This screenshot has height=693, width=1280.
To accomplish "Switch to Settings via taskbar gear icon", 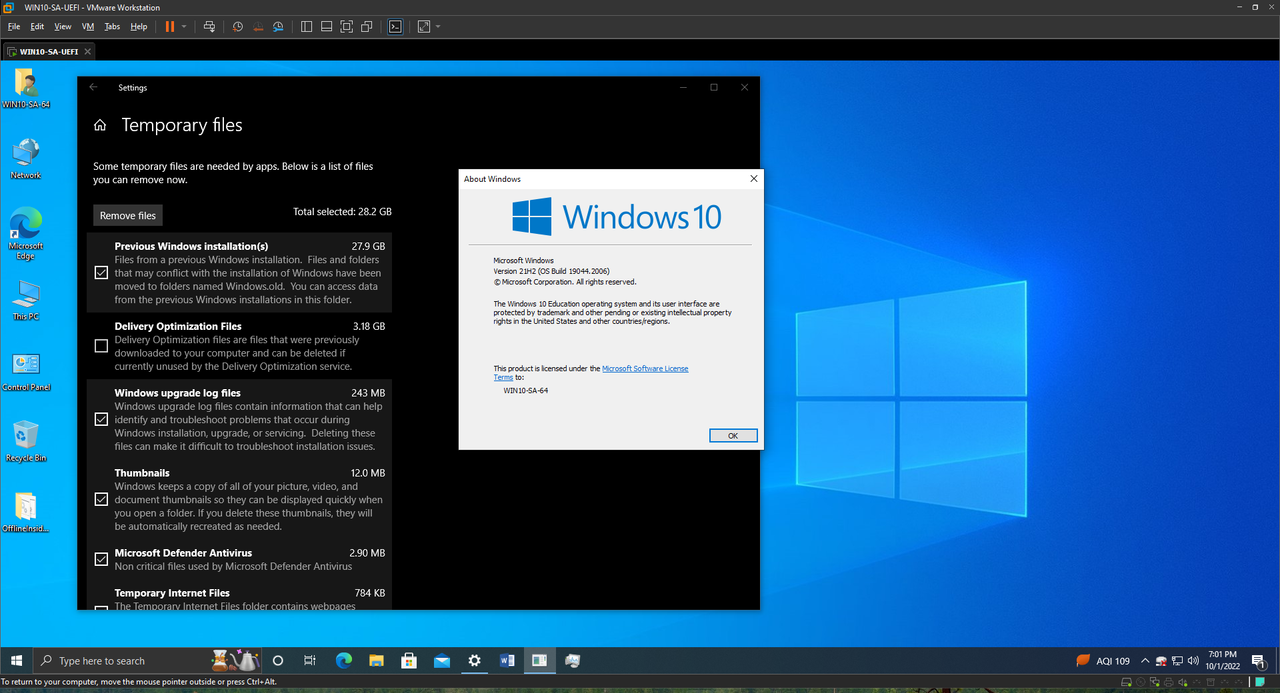I will coord(475,661).
